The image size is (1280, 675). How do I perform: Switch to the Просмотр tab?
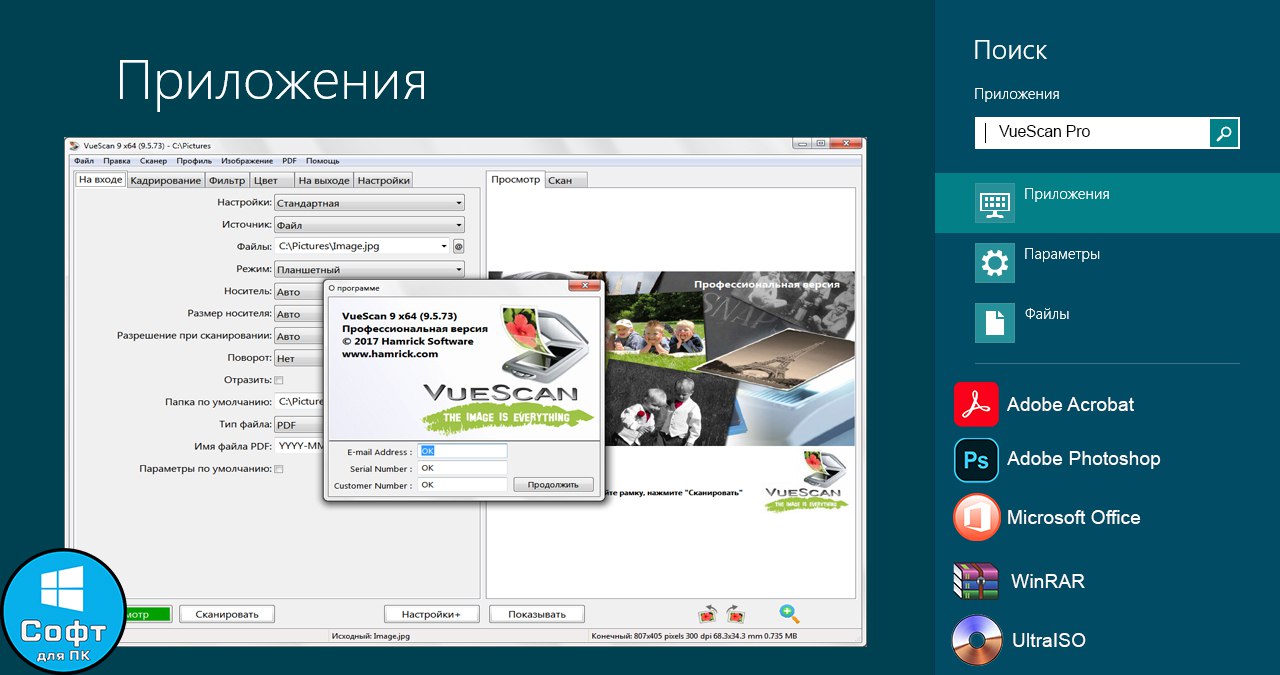click(515, 179)
